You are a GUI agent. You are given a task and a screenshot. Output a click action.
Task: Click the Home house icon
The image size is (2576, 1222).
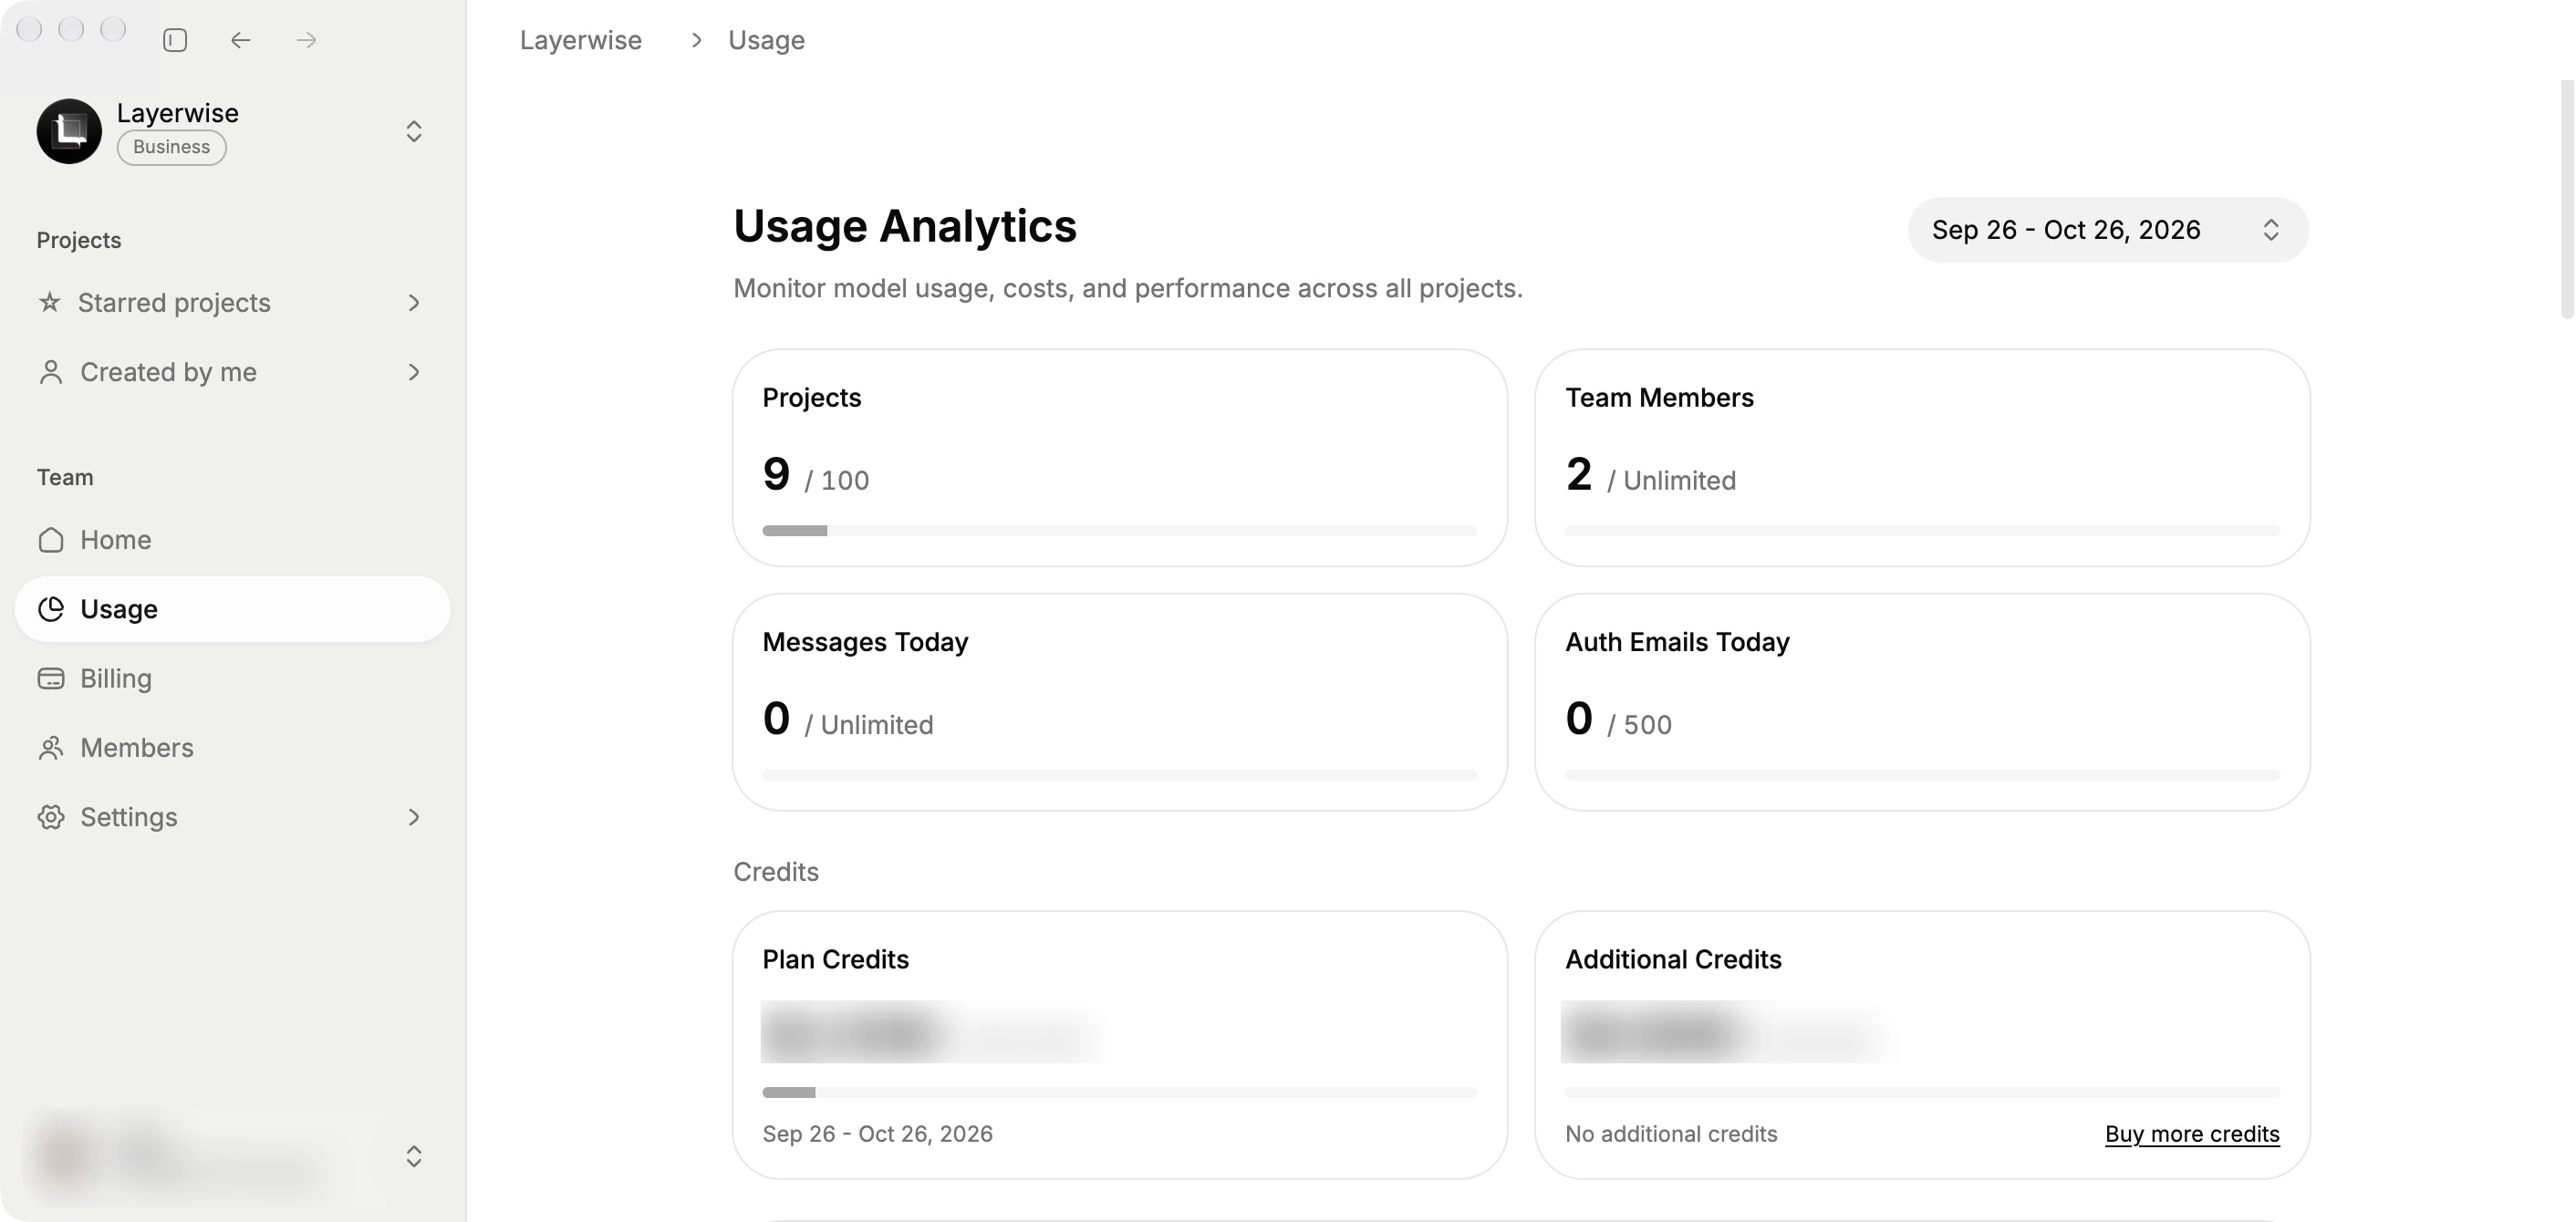[50, 540]
